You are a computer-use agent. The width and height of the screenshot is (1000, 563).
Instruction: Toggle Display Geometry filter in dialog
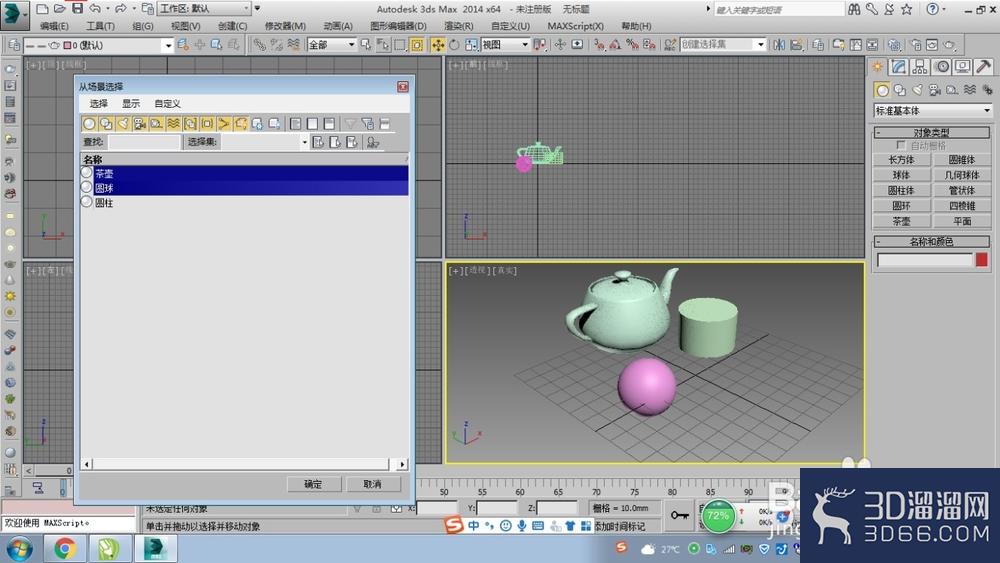(89, 124)
